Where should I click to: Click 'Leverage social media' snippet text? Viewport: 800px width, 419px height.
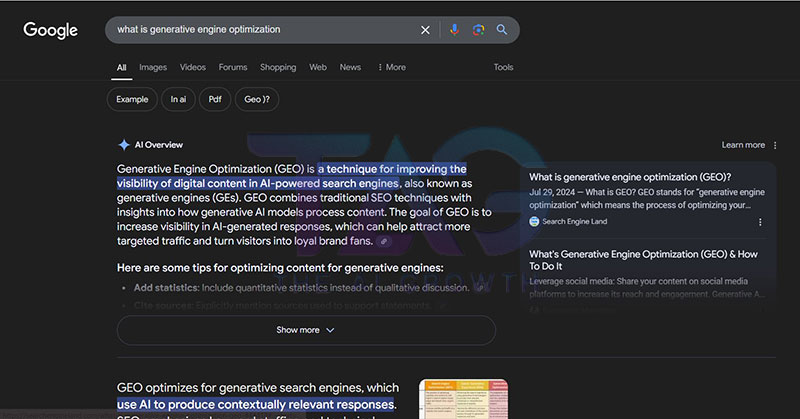[x=647, y=288]
